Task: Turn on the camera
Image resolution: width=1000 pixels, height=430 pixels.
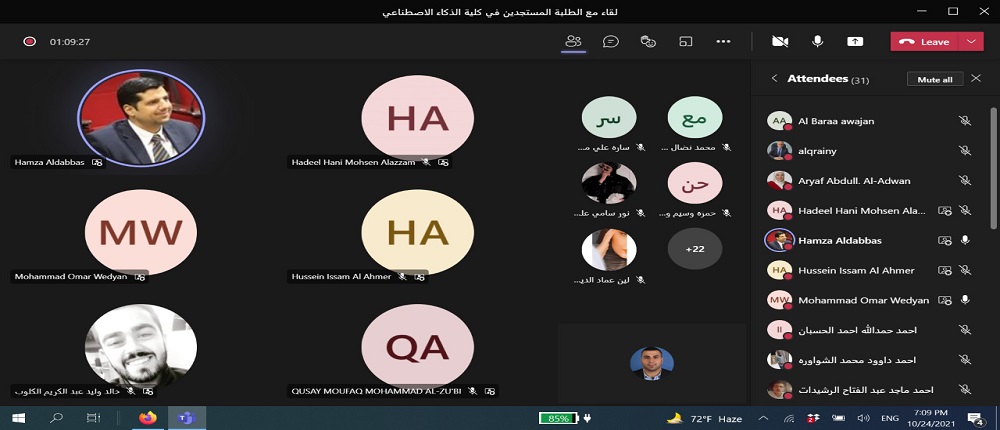Action: pyautogui.click(x=780, y=42)
